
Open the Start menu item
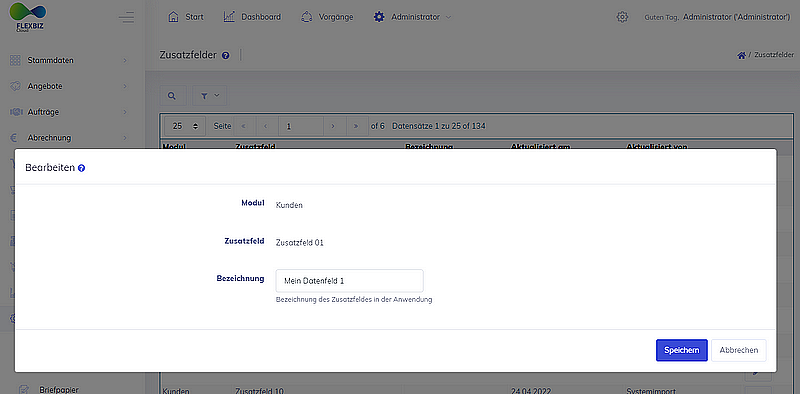[x=194, y=17]
